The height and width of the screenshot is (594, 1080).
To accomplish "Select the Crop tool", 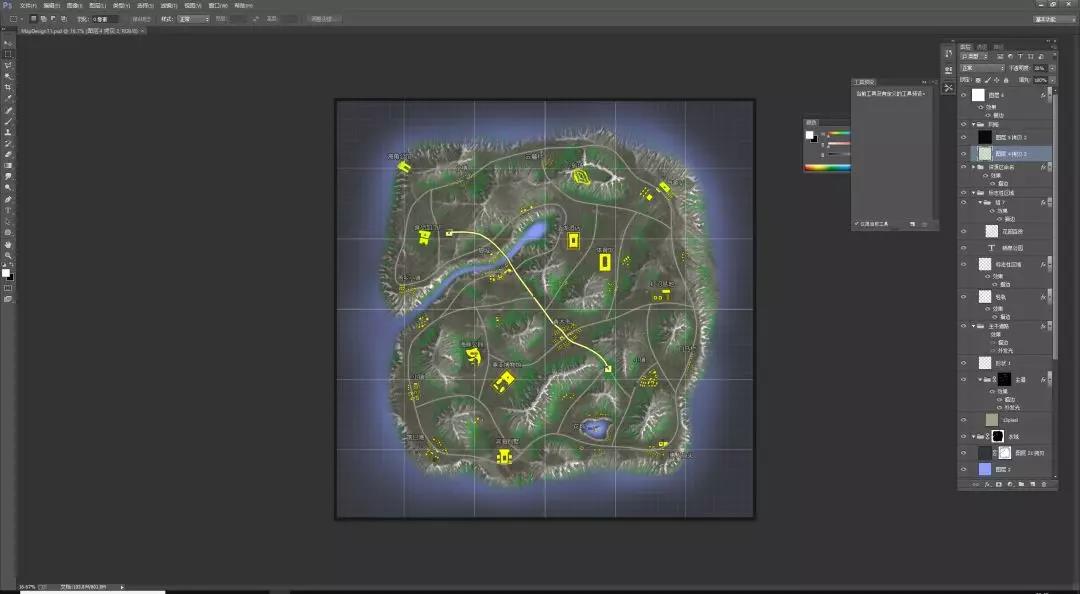I will click(x=8, y=88).
